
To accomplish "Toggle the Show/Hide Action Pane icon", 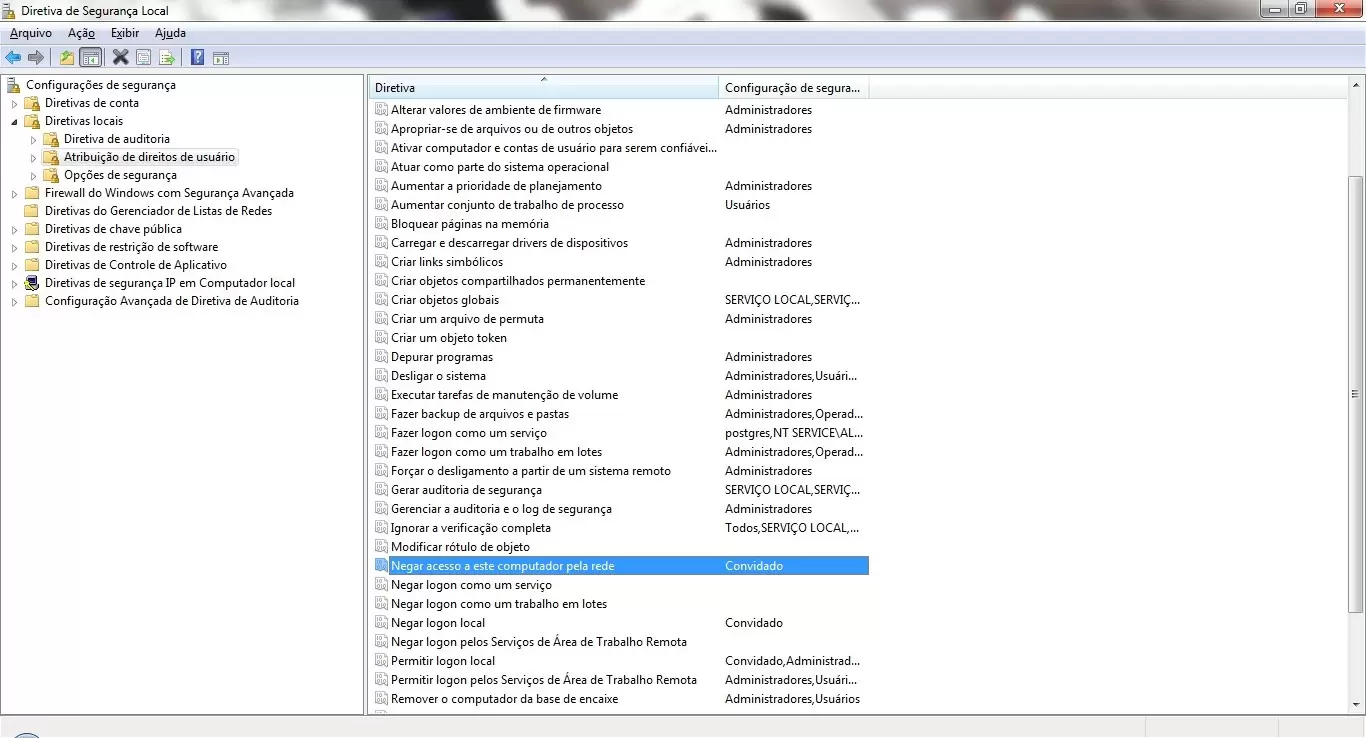I will click(221, 57).
